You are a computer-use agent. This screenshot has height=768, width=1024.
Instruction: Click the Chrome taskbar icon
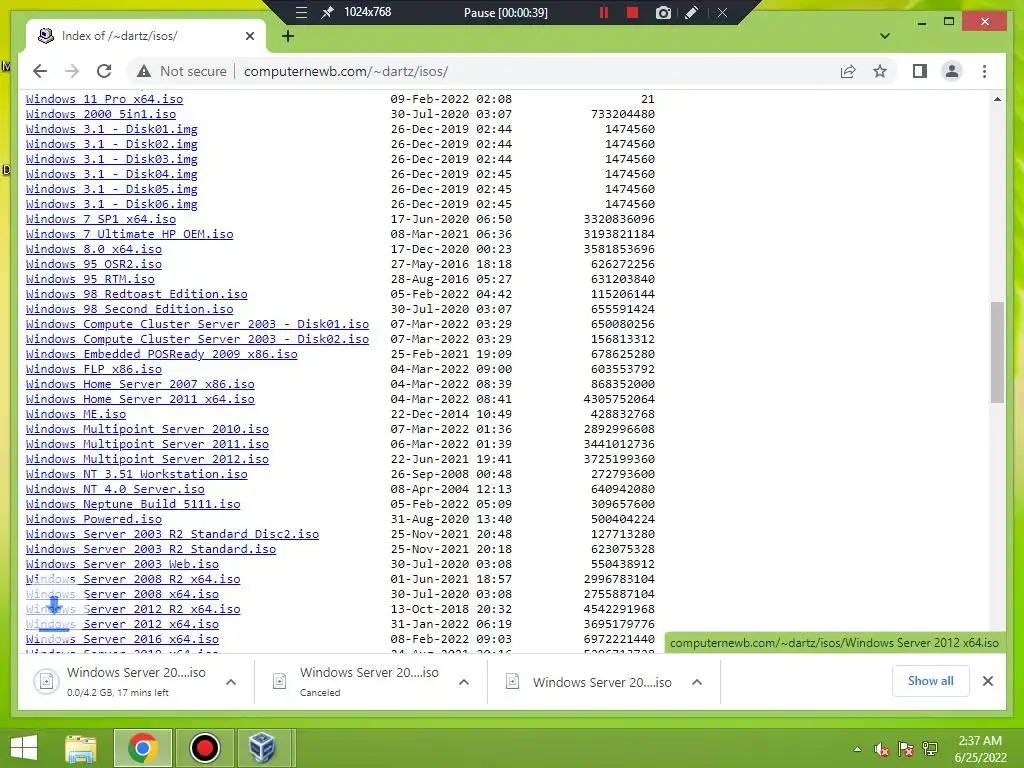142,748
